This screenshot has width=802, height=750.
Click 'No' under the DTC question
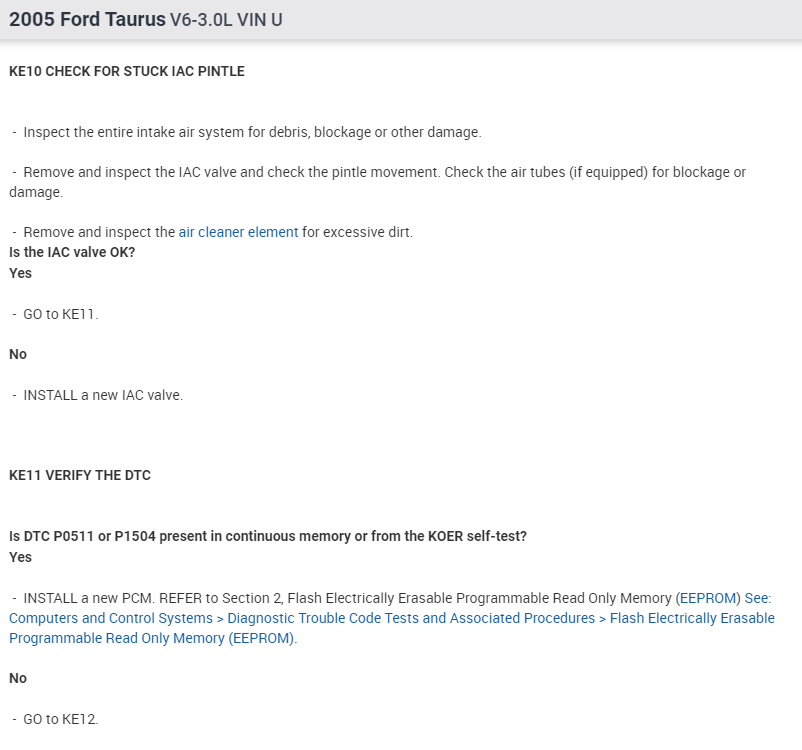(18, 678)
